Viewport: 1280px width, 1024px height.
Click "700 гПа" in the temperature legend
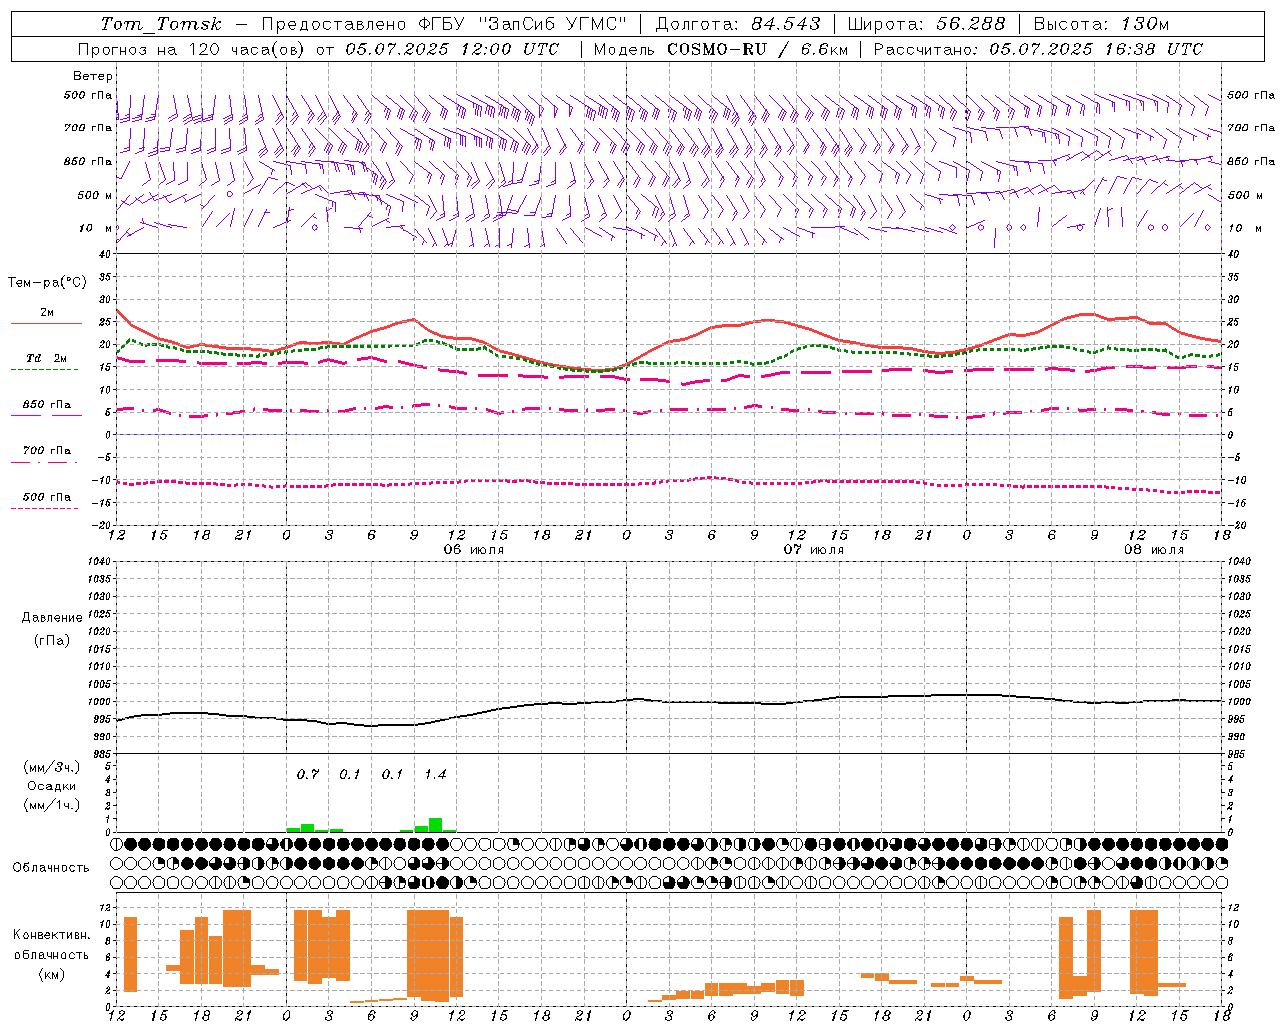tap(47, 451)
